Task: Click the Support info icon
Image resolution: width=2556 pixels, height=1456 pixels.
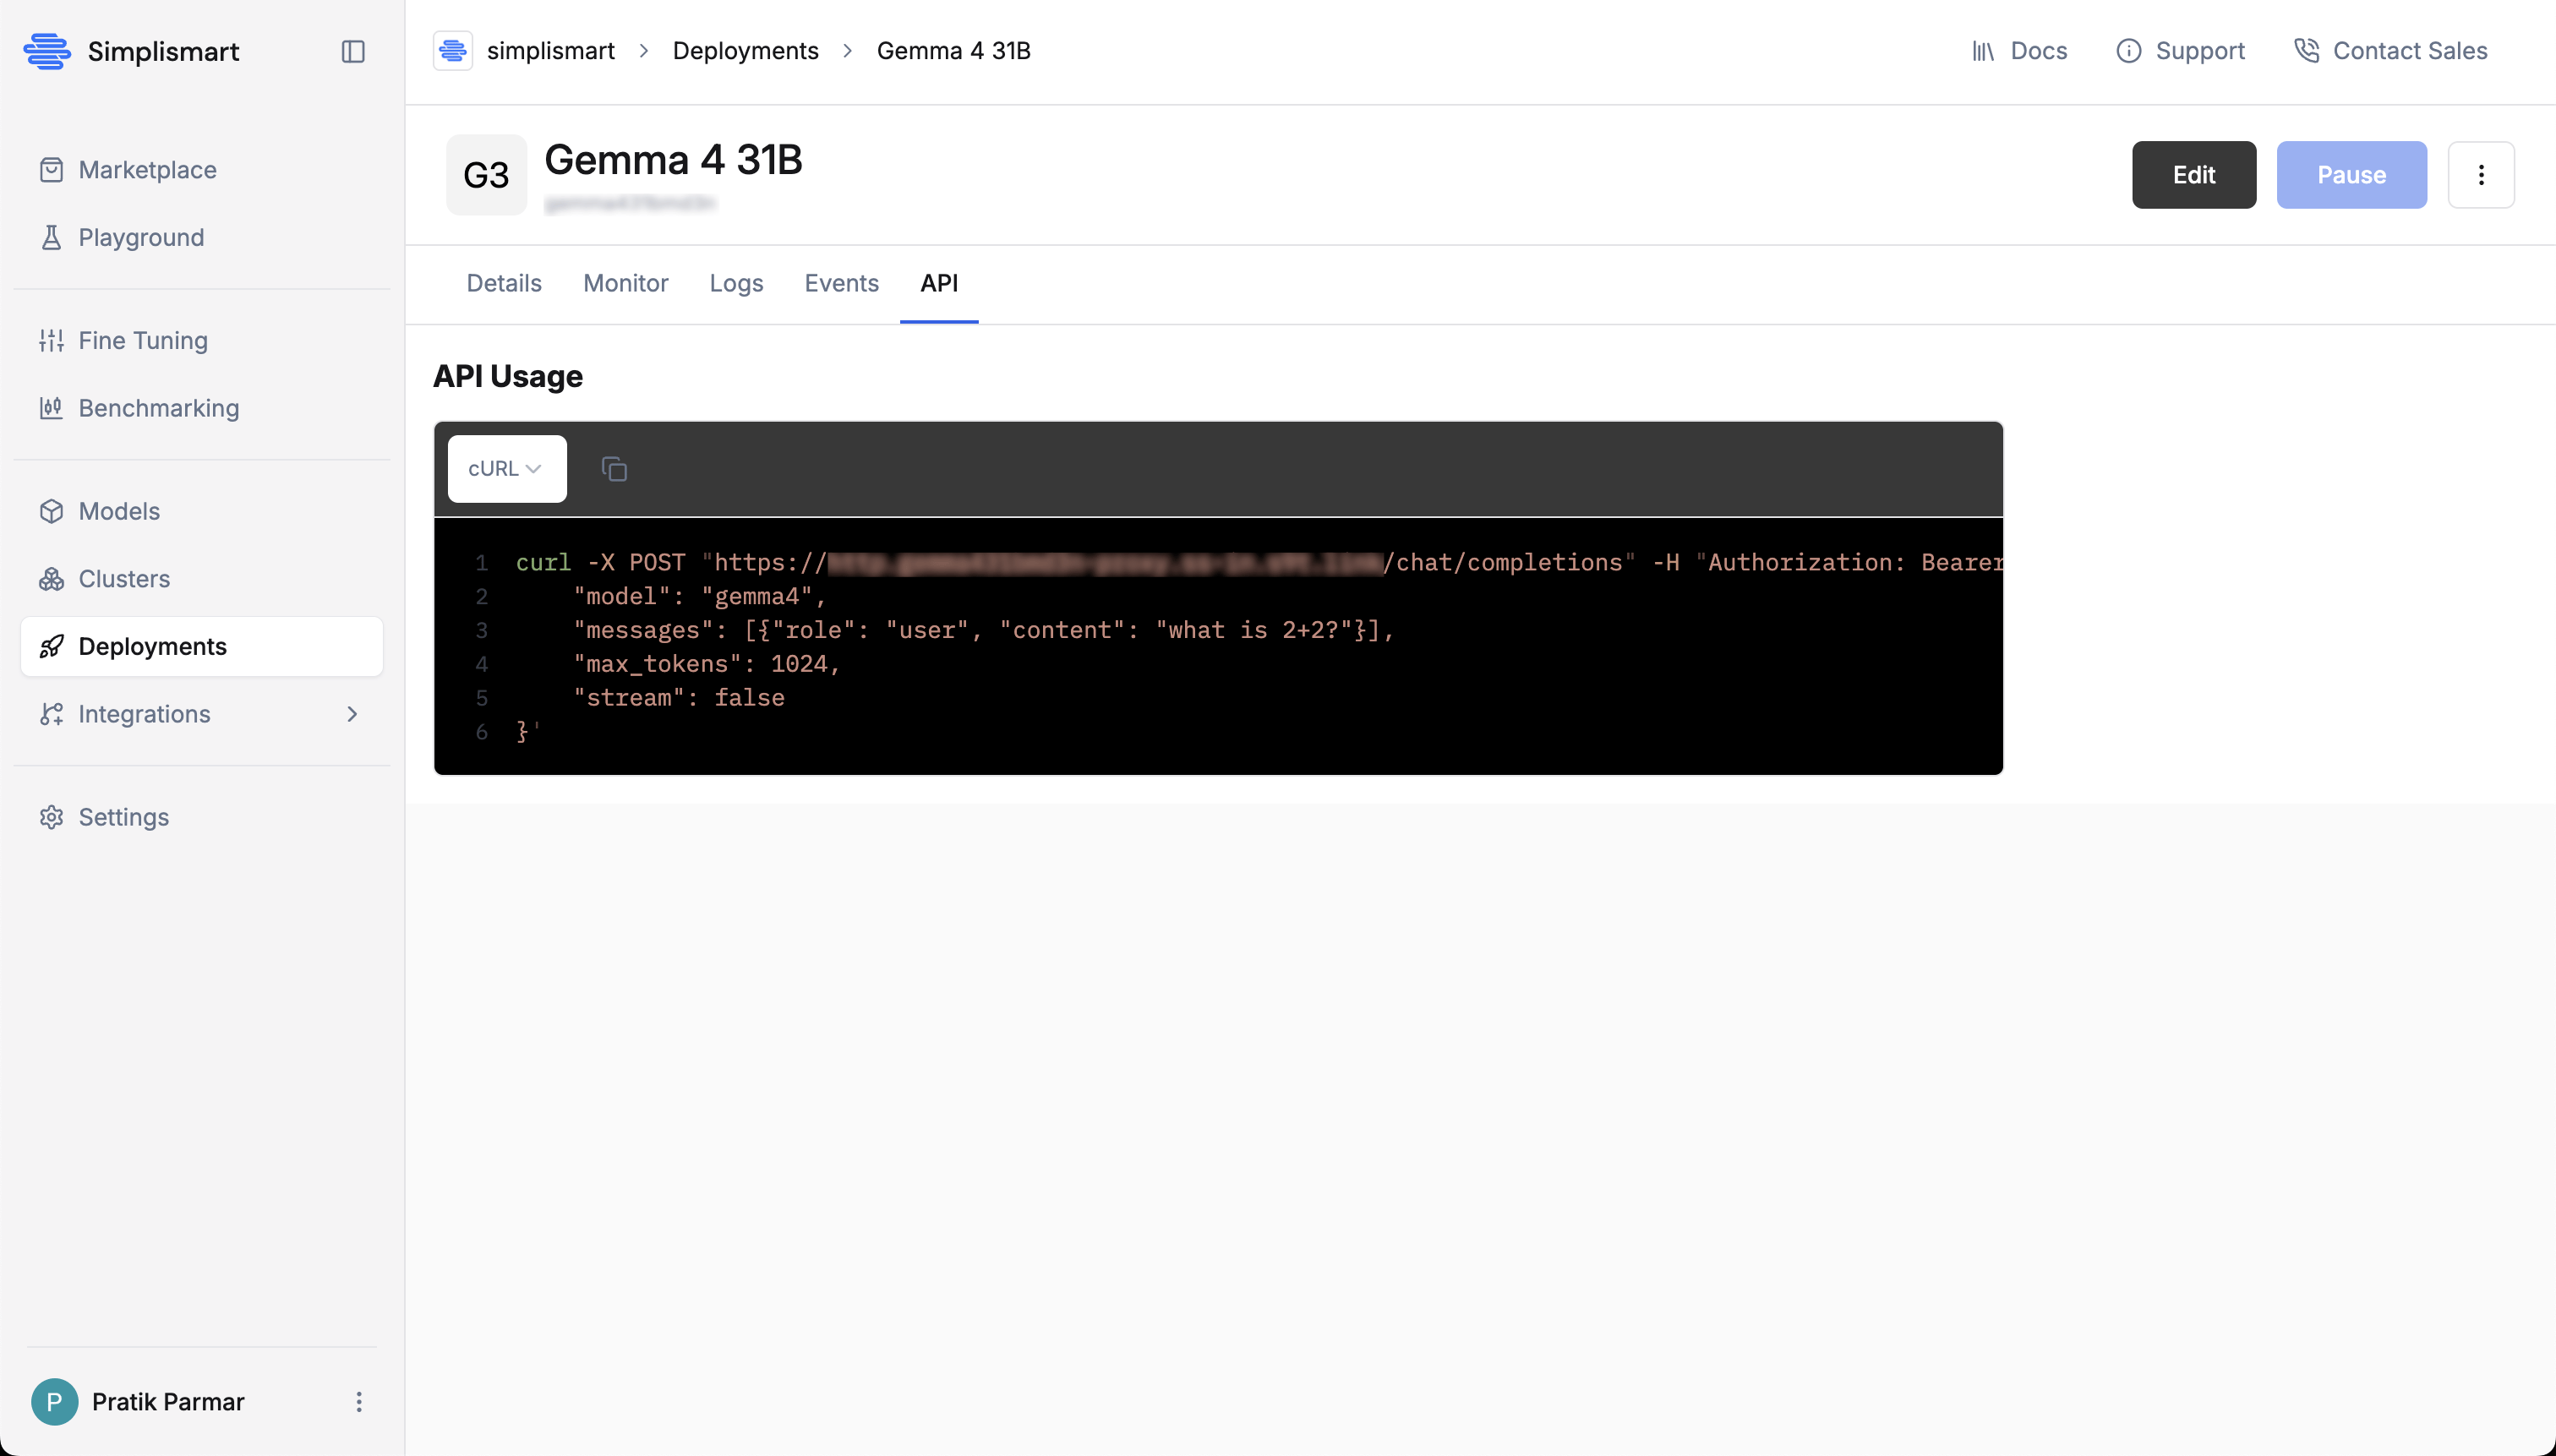Action: (x=2128, y=51)
